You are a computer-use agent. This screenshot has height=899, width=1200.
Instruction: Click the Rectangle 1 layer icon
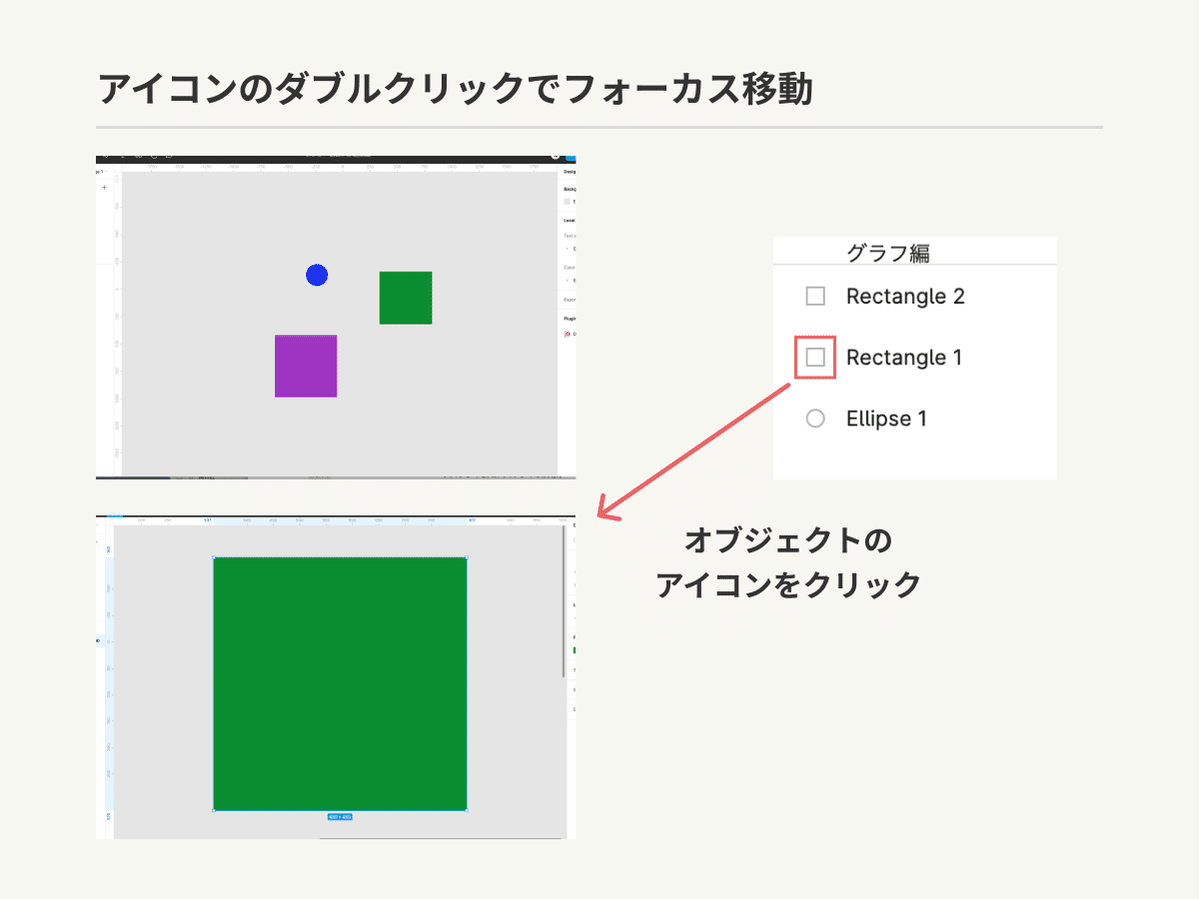tap(815, 357)
